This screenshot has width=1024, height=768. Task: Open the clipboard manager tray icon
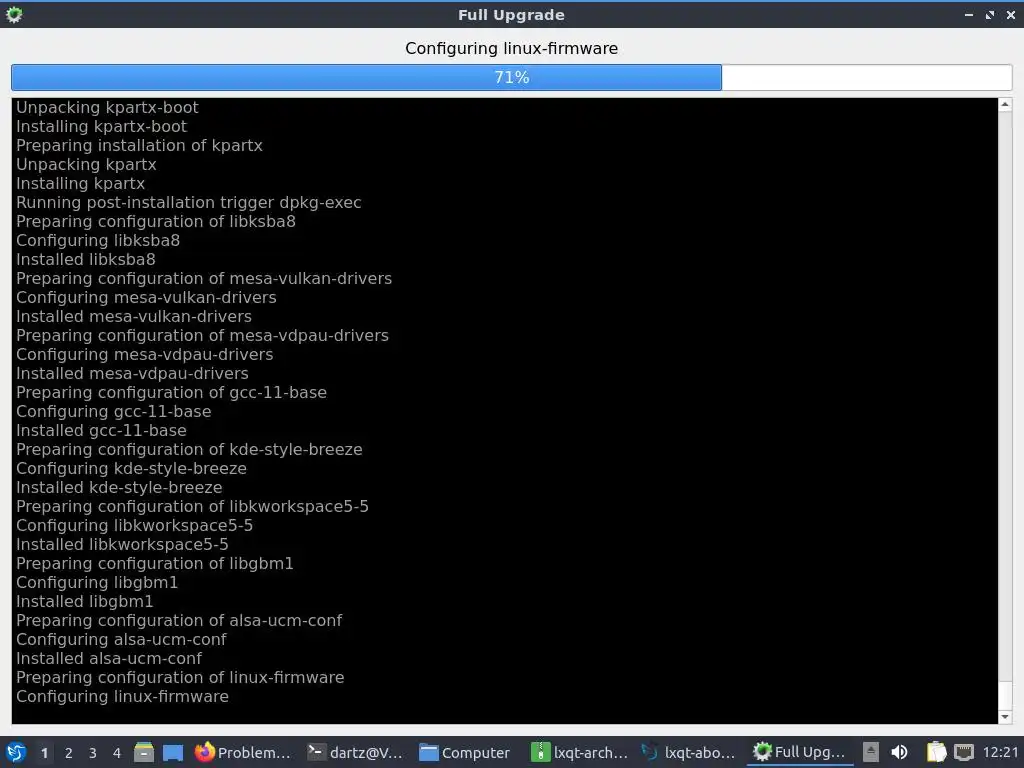936,752
